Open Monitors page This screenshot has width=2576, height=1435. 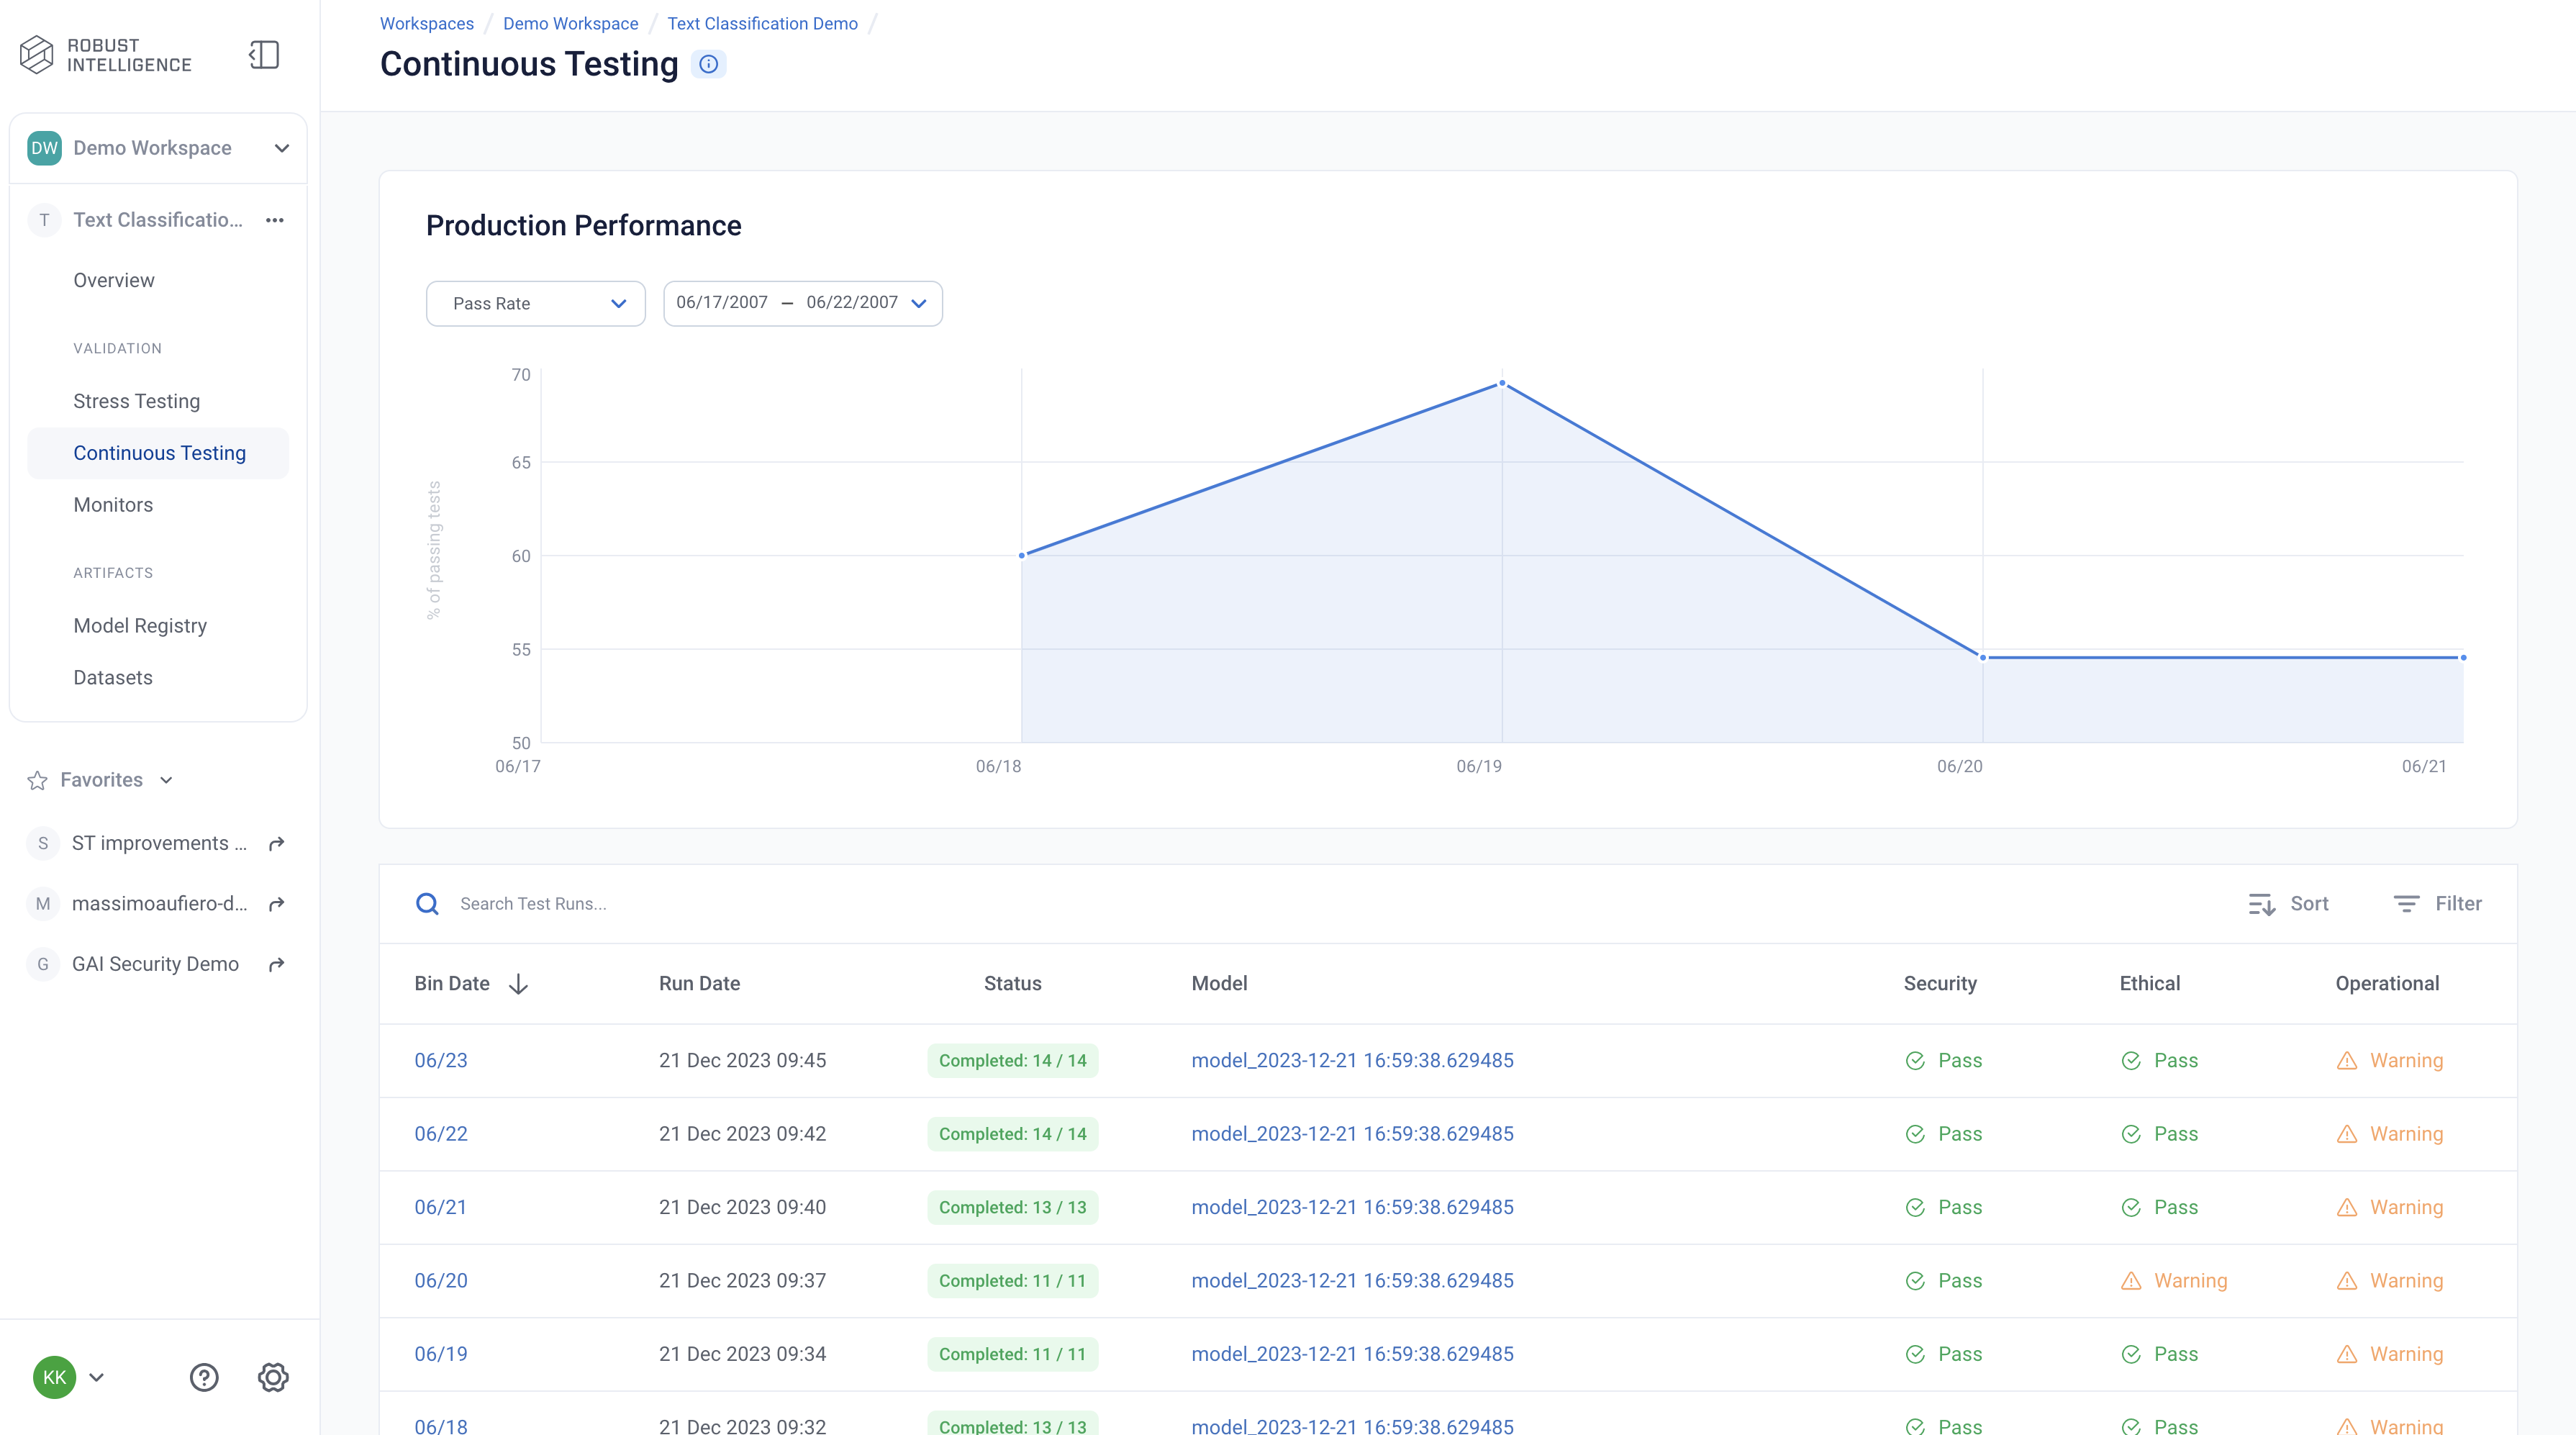113,505
